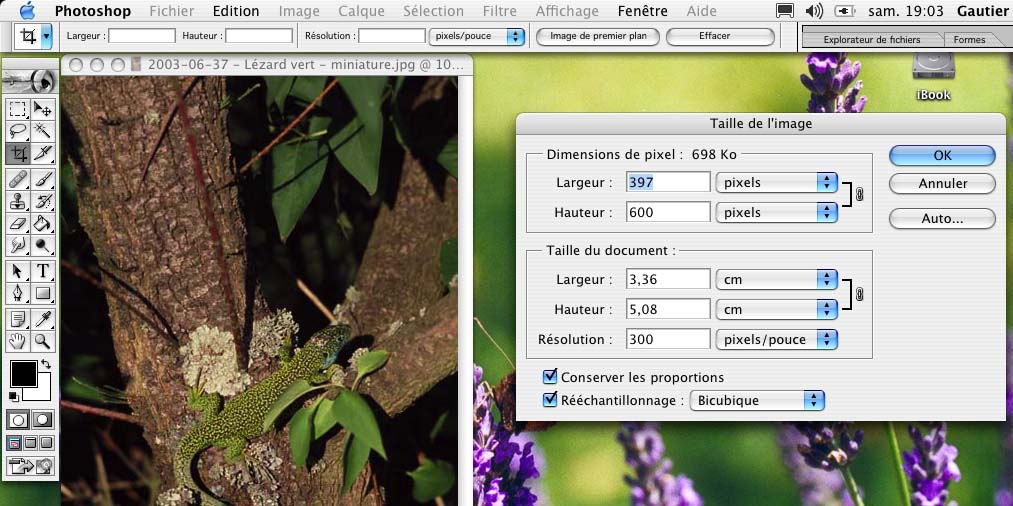Uncheck Conserver les proportions

point(550,376)
